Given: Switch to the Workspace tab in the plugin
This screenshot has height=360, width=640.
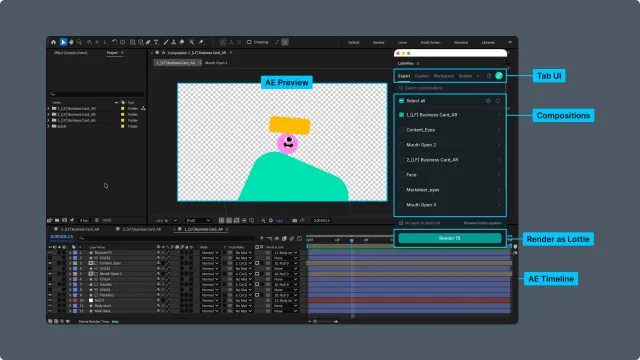Looking at the screenshot, I should (x=444, y=76).
